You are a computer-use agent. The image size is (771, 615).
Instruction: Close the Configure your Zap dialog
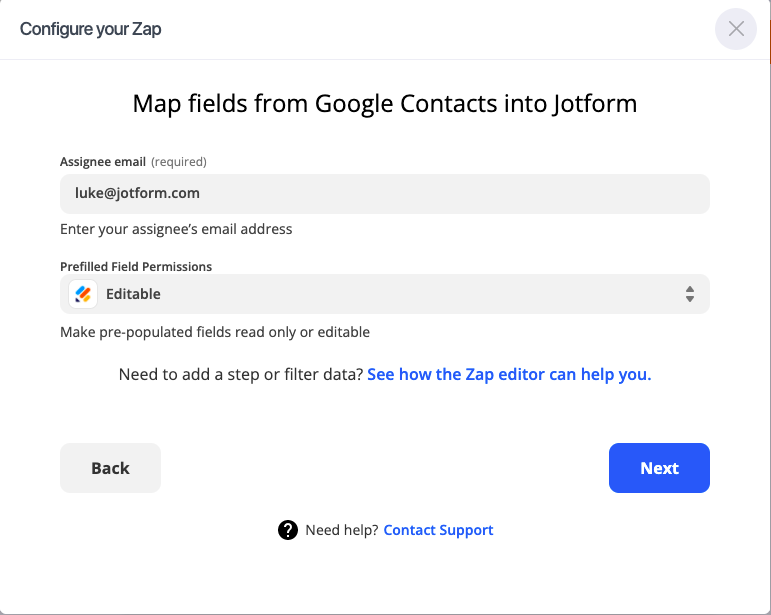point(736,29)
